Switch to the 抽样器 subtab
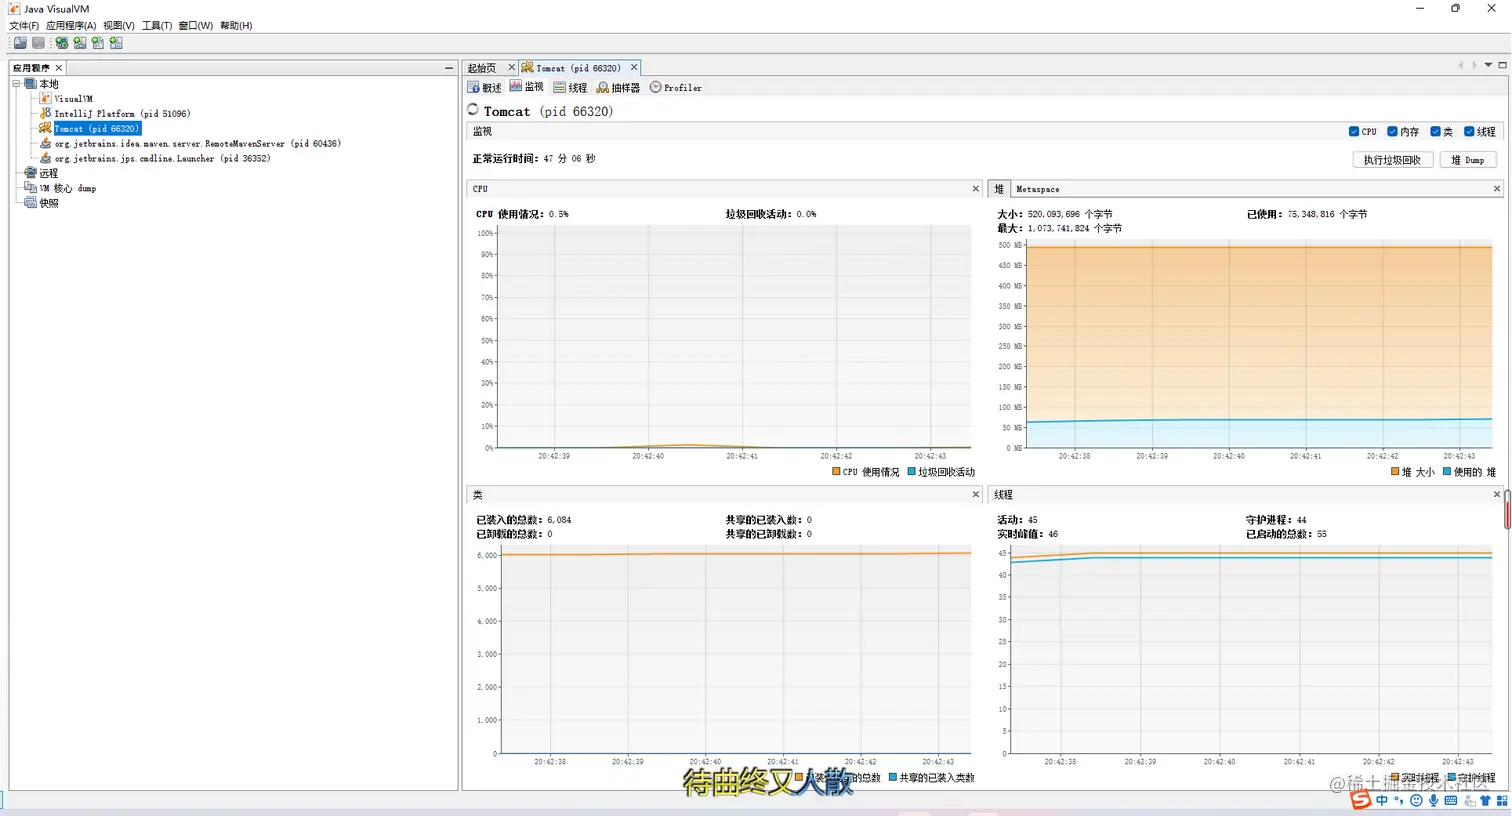 pos(618,88)
